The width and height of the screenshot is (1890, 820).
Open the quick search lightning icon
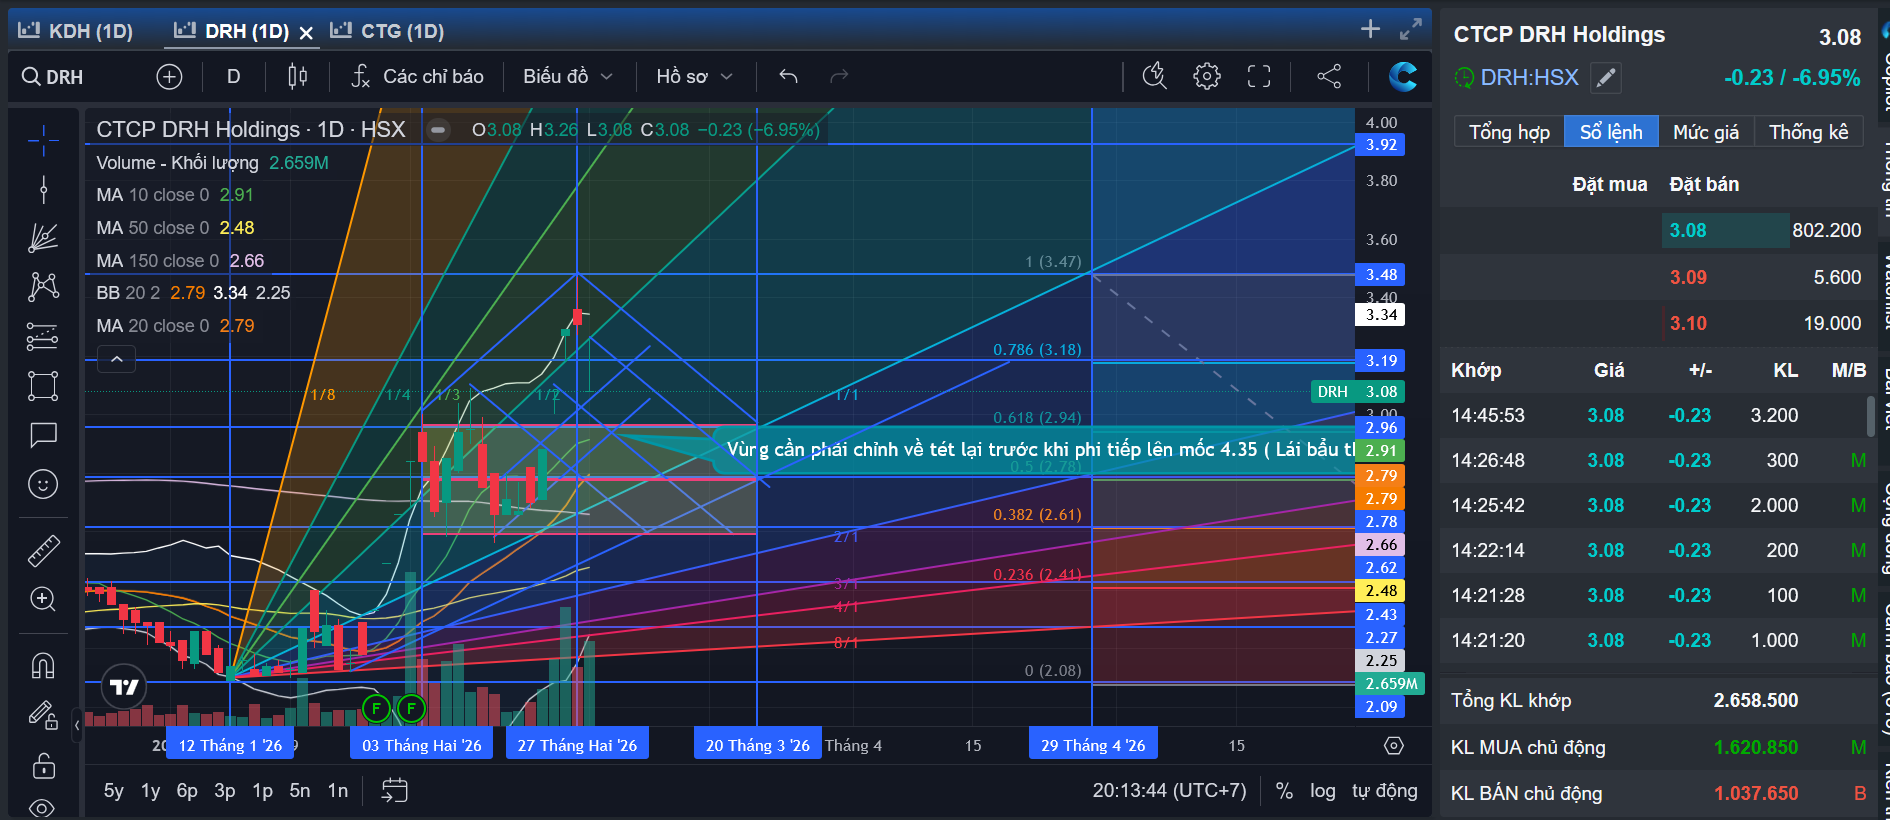pos(1155,76)
